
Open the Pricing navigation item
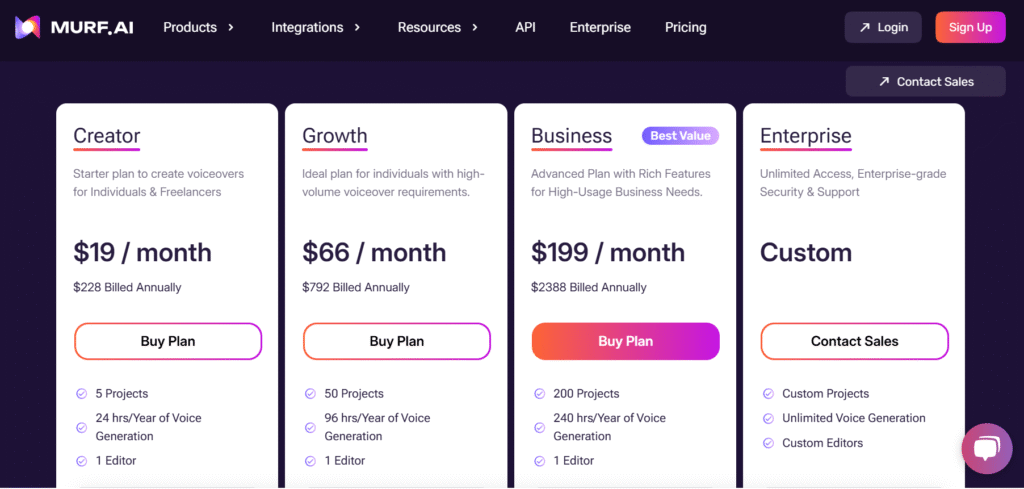(686, 27)
